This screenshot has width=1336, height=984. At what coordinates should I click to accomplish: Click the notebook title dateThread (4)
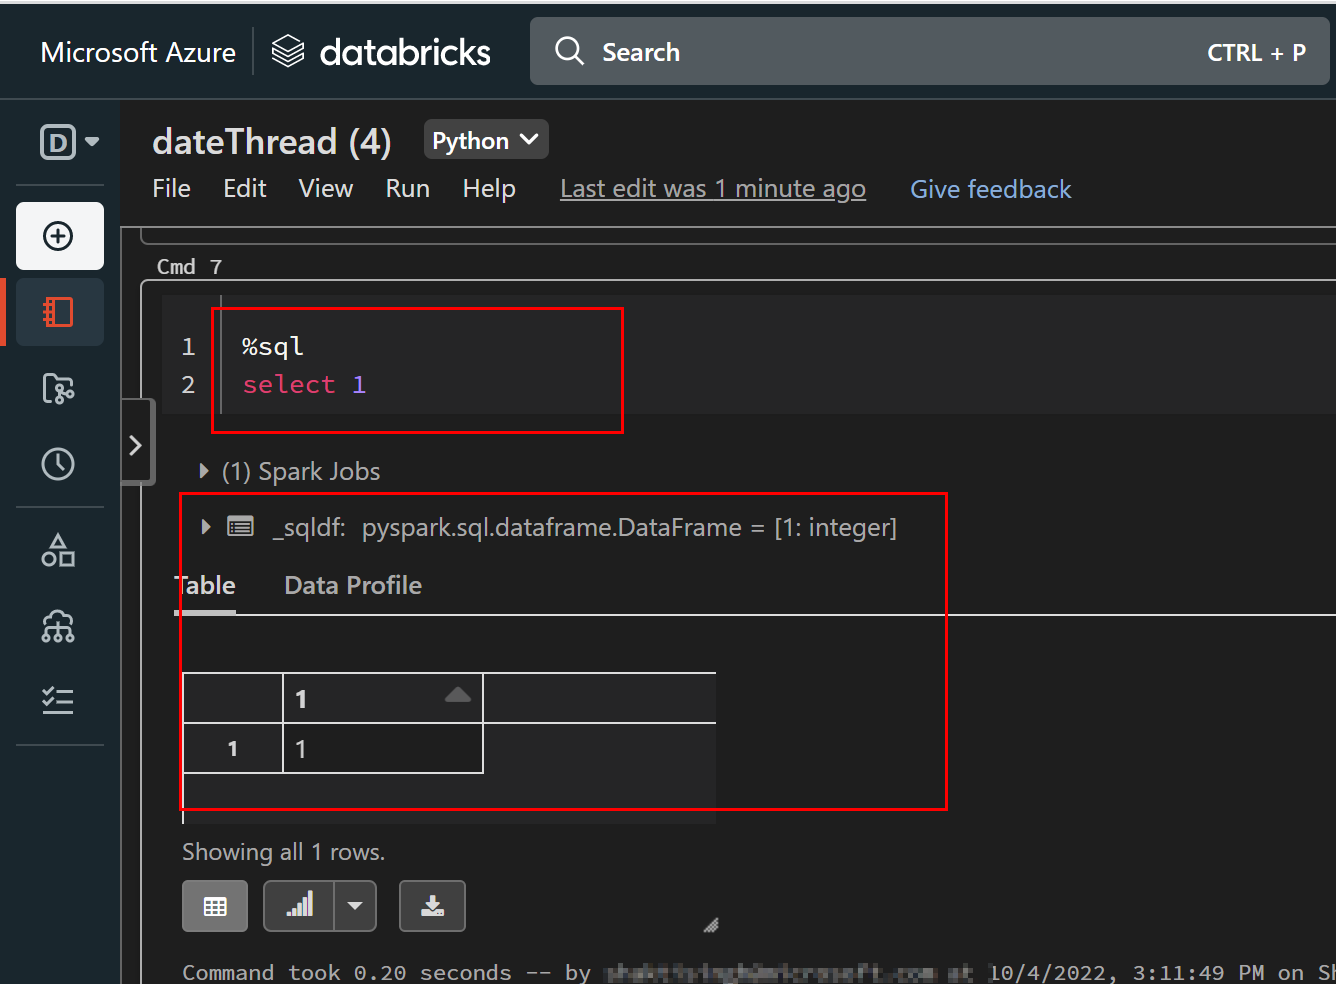[x=271, y=141]
